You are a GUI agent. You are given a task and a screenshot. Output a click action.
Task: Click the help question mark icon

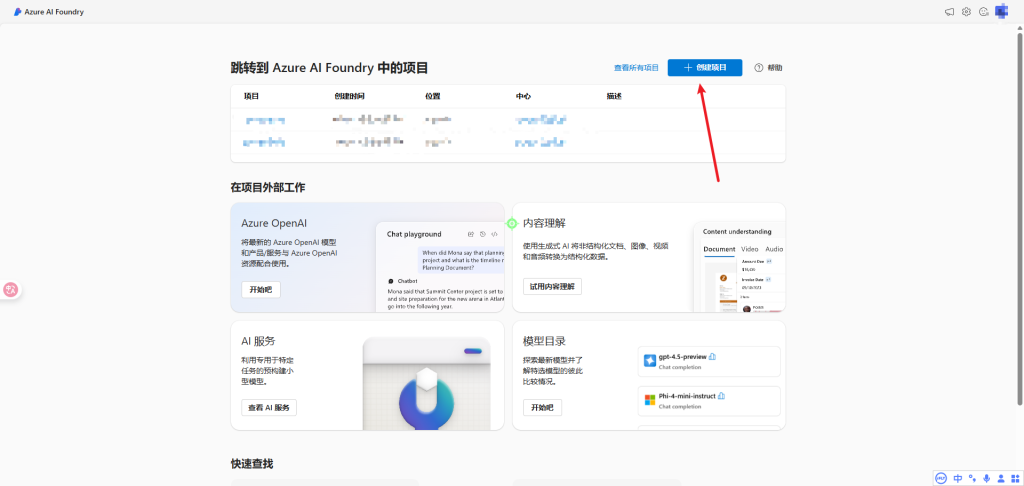click(x=759, y=67)
